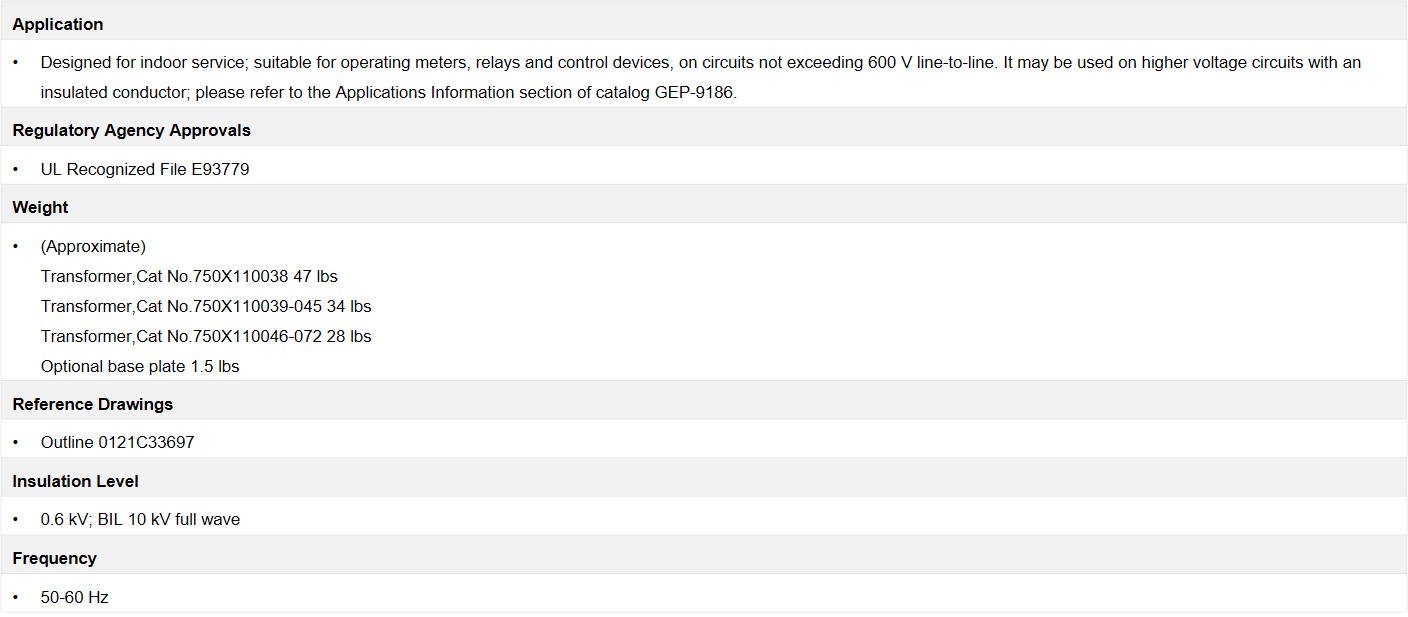Click the Cat No.750X110039-045 34 lbs line

[x=206, y=306]
